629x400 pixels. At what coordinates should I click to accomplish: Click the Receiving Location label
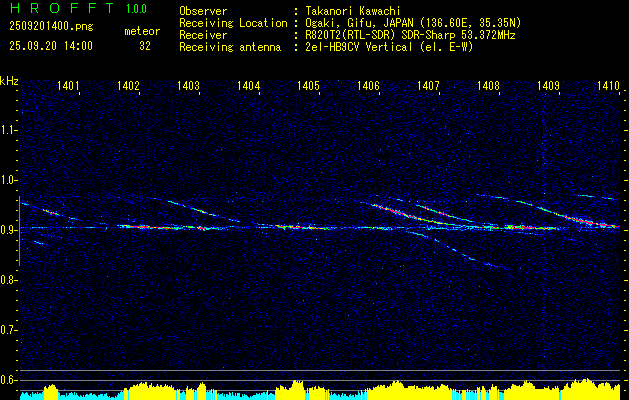(x=233, y=23)
